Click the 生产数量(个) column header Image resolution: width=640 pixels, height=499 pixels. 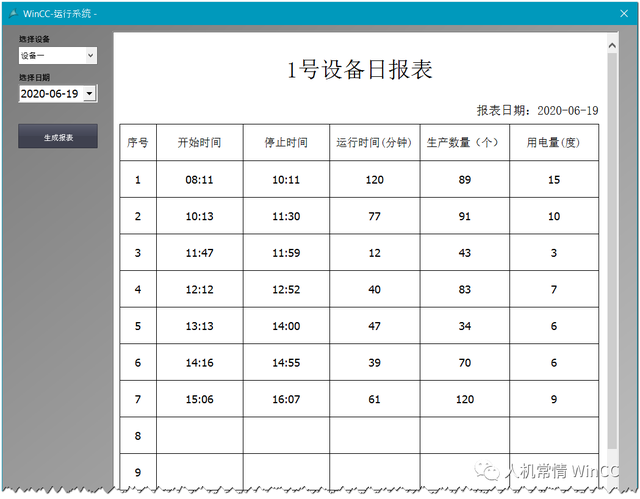click(464, 143)
